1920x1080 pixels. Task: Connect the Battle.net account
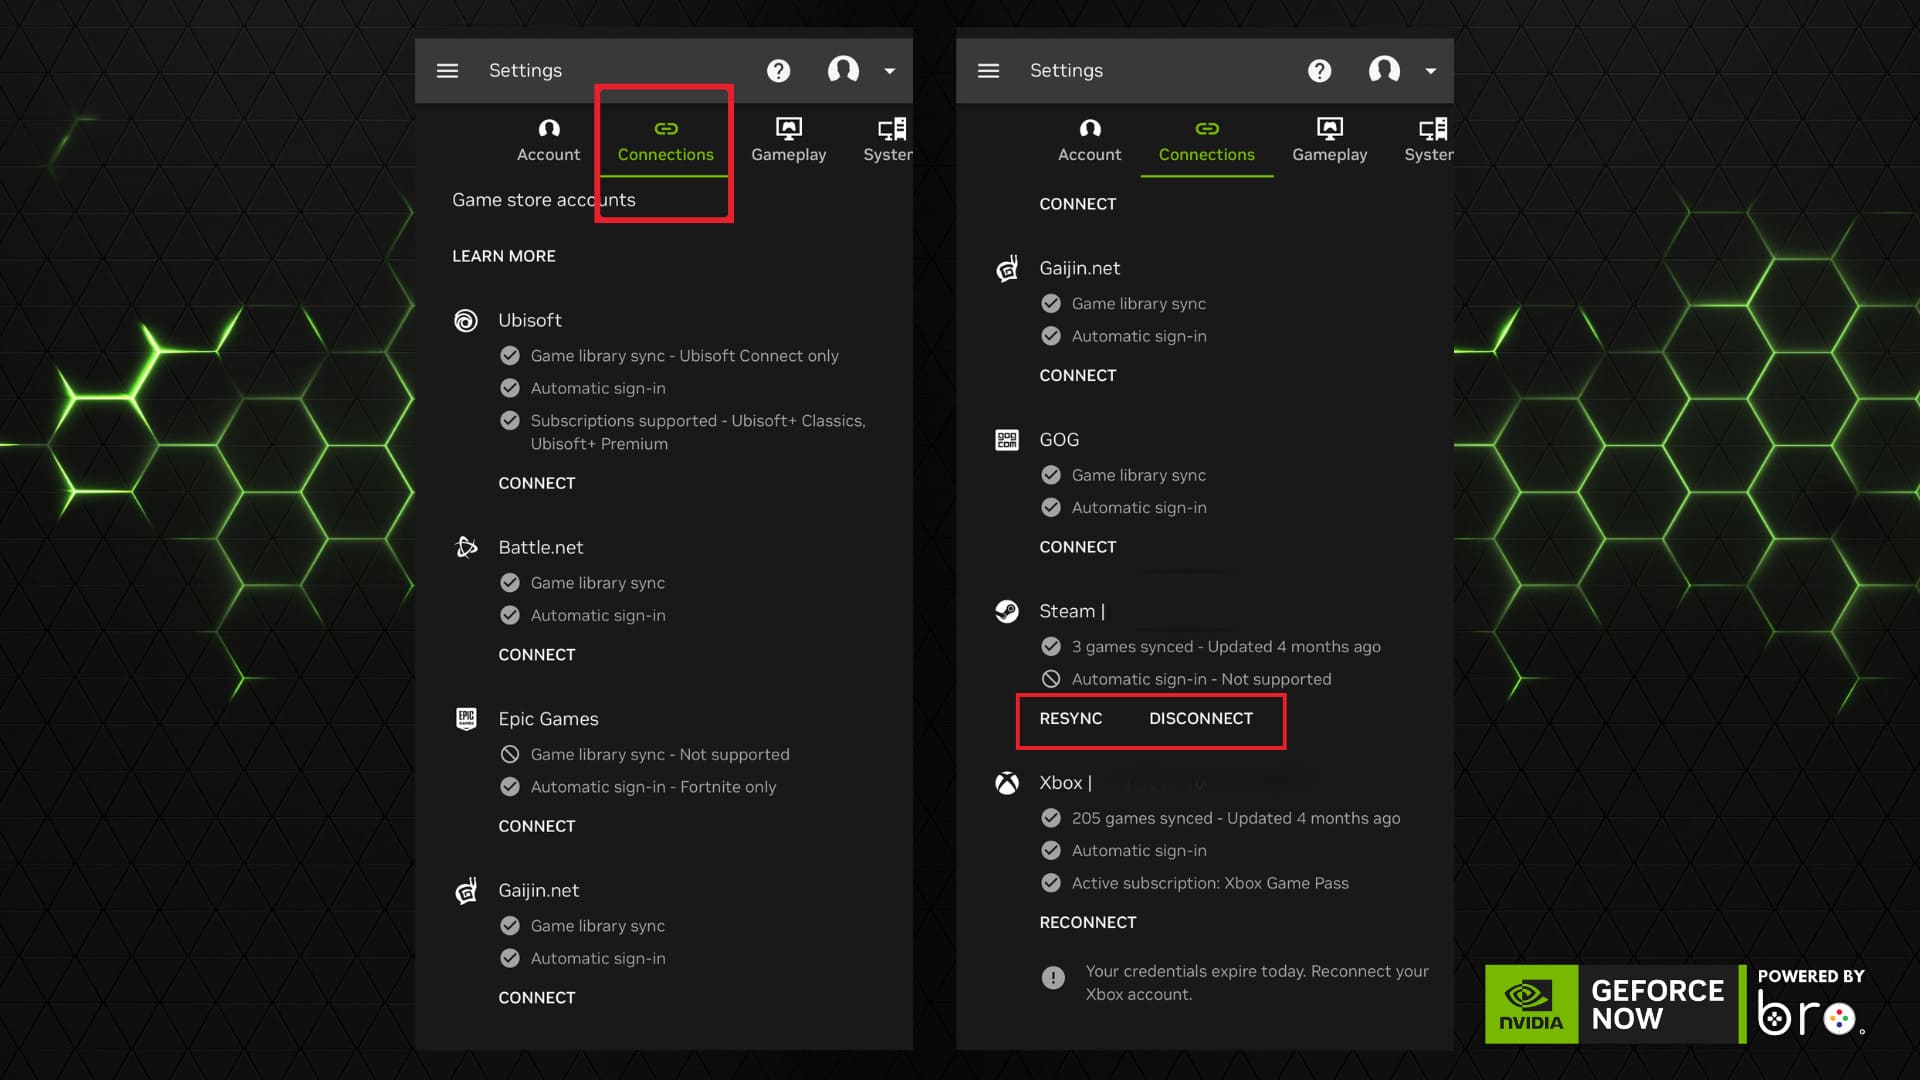536,655
